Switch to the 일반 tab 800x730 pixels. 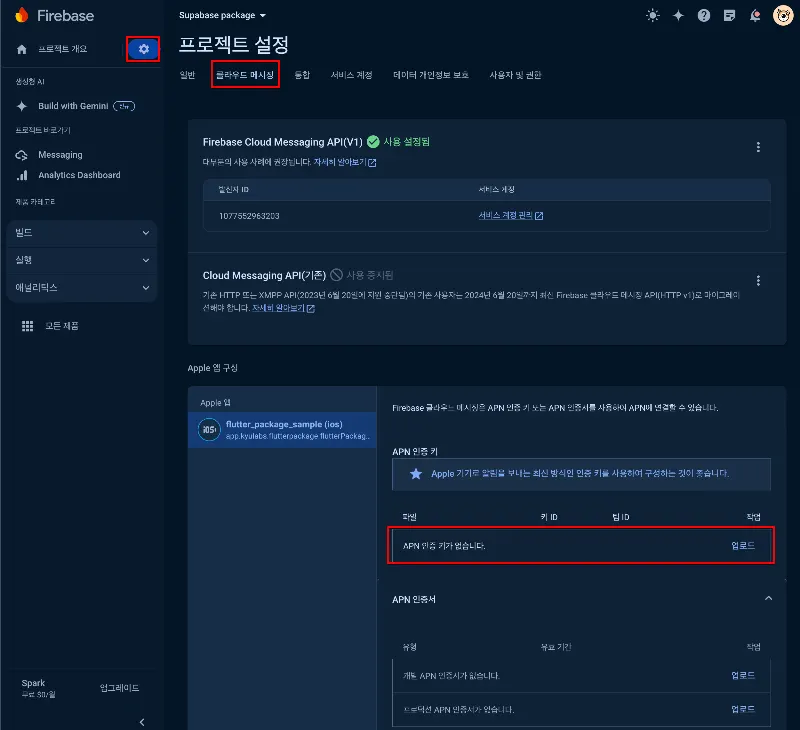point(187,75)
